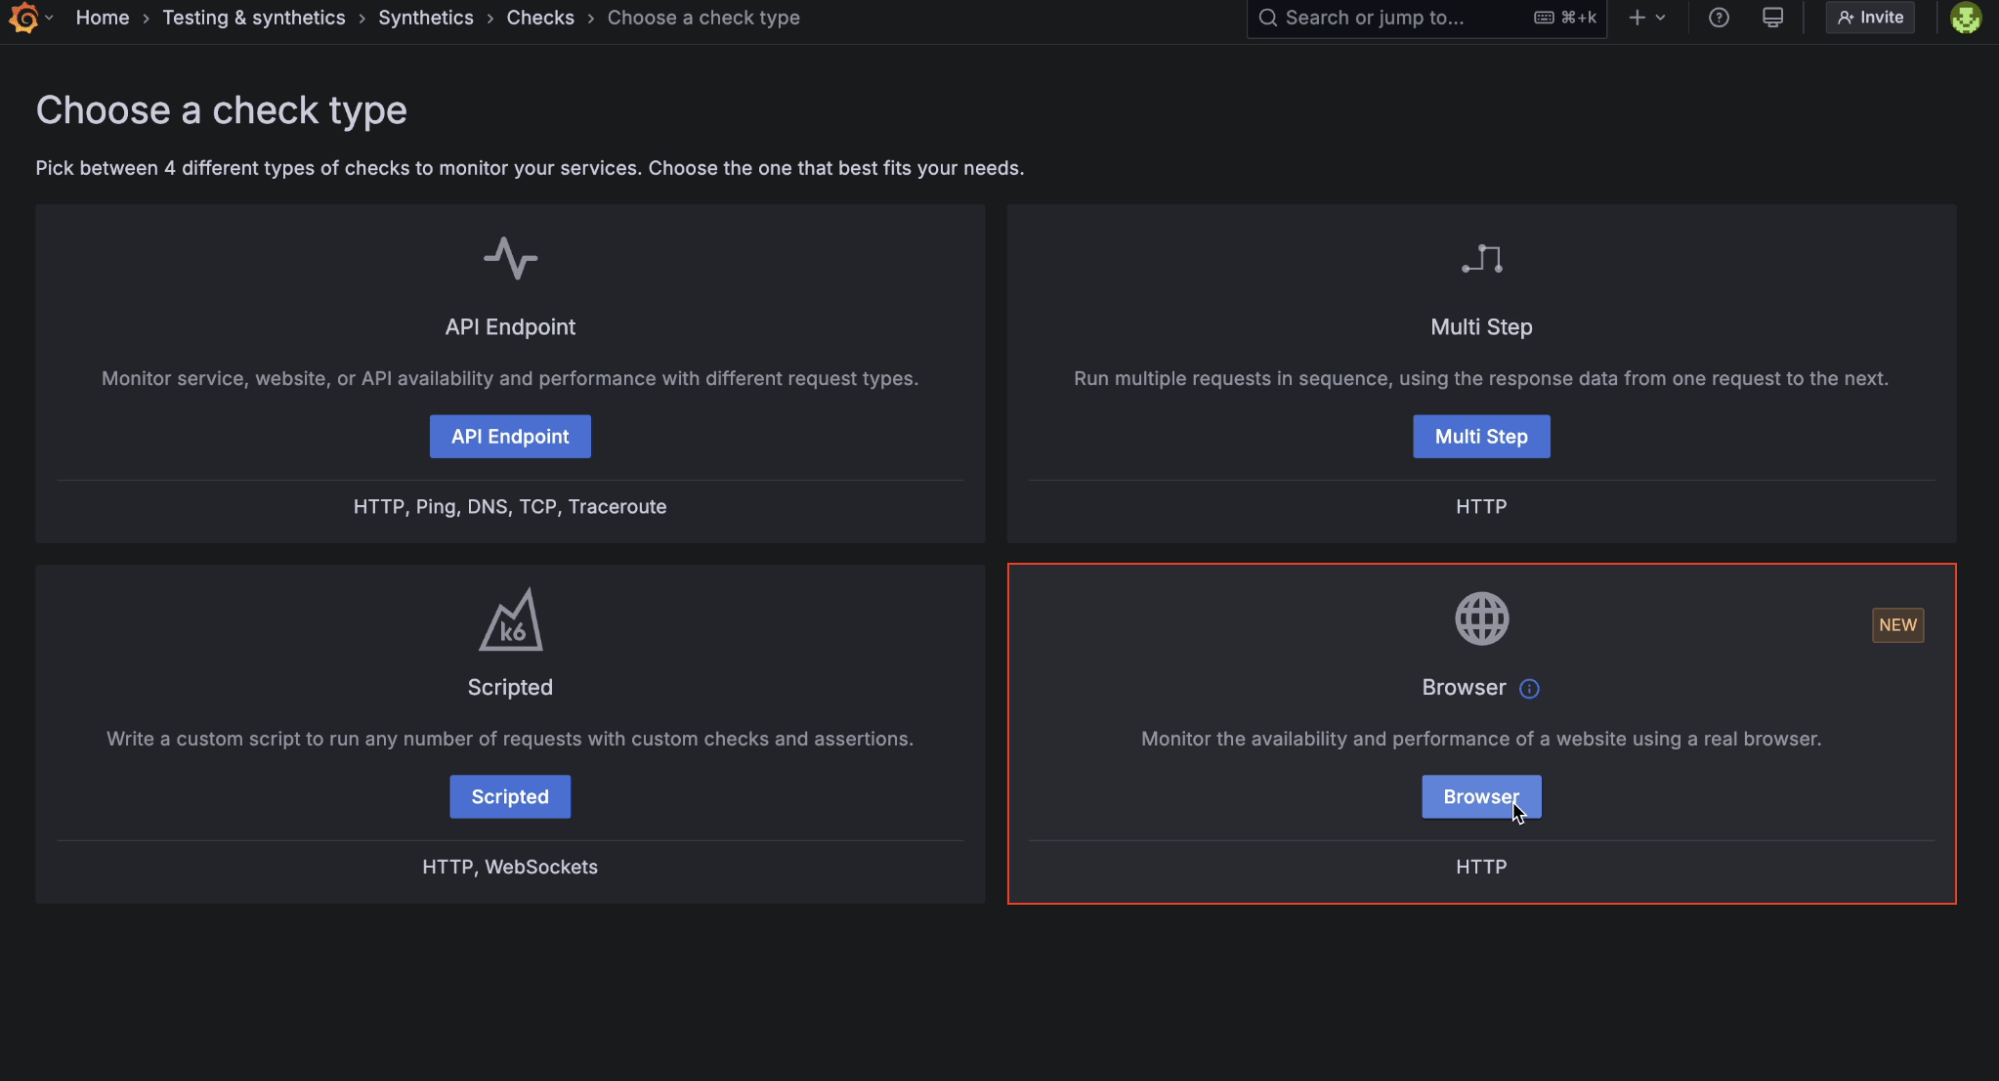Go back to Checks breadcrumb
The image size is (1999, 1081).
coord(540,18)
